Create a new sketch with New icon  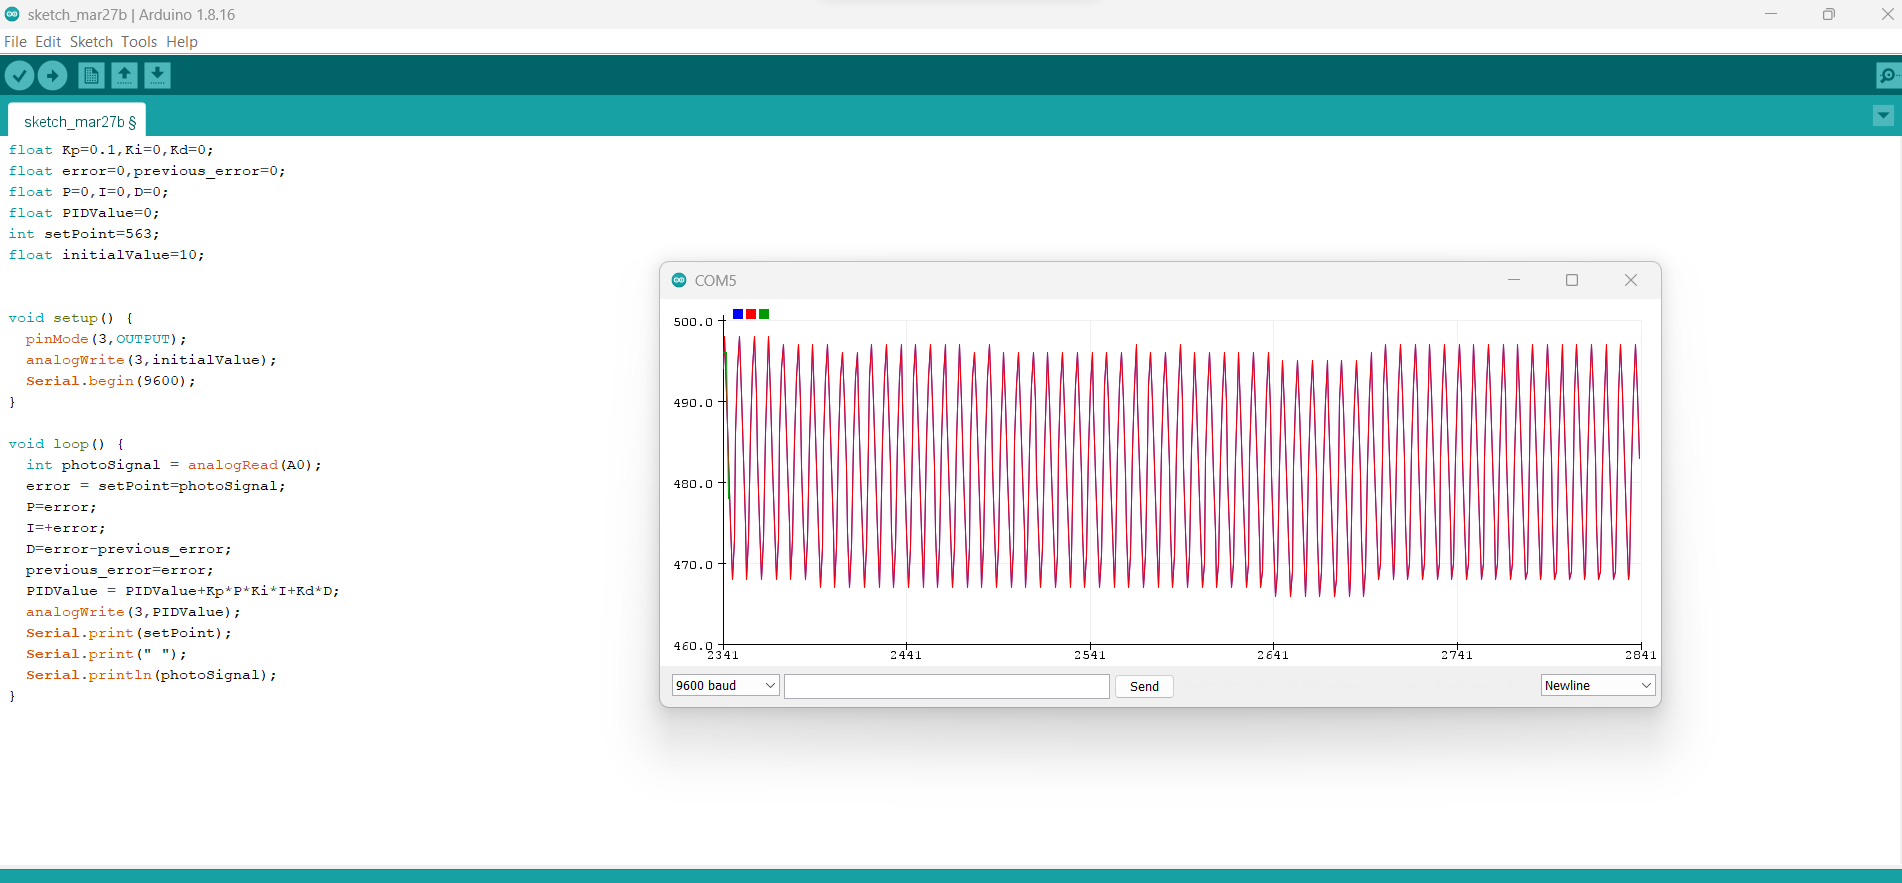[91, 76]
